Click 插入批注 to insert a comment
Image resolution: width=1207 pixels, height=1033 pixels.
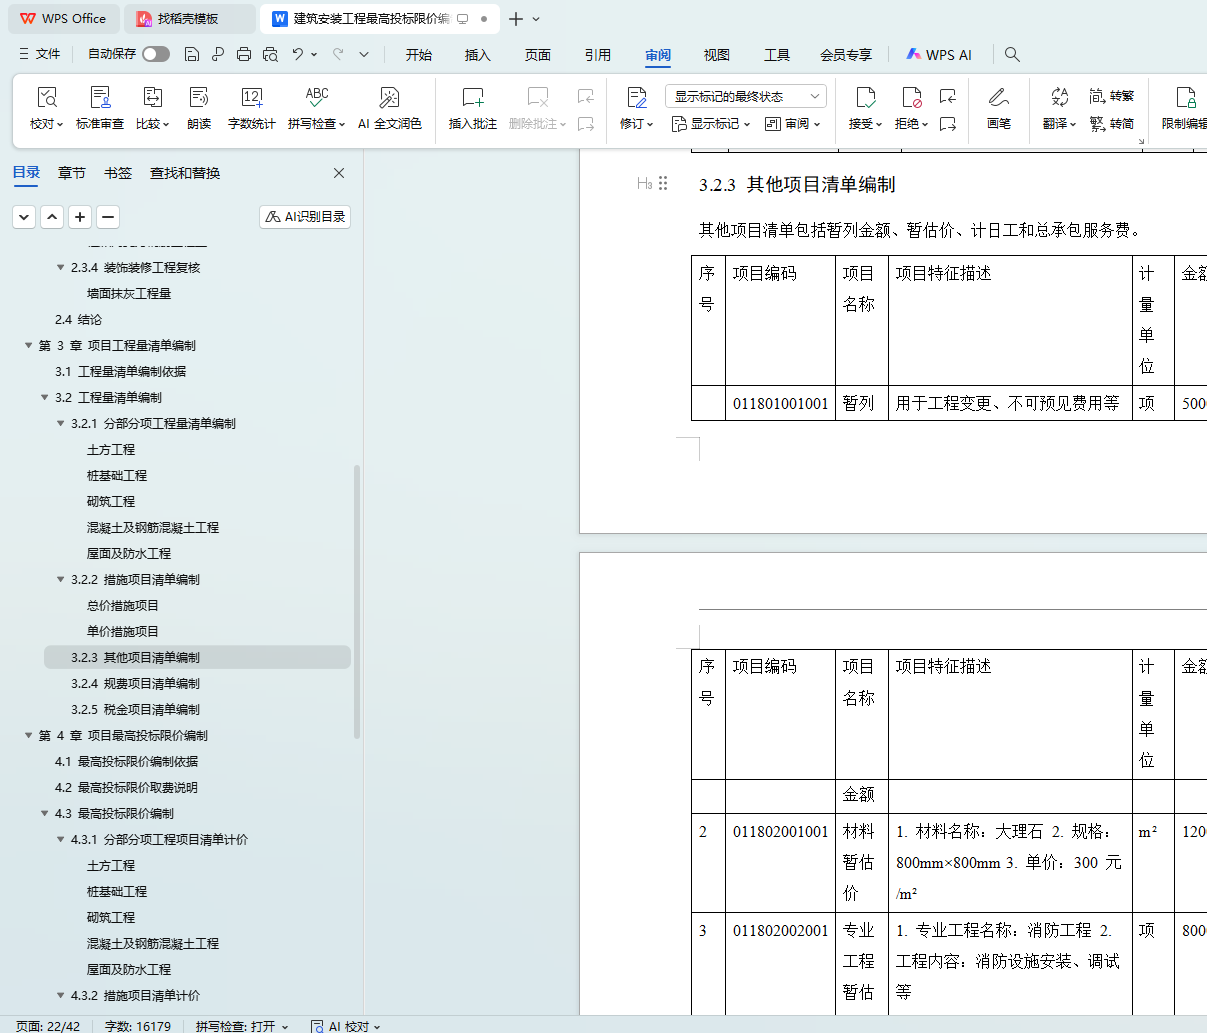473,108
